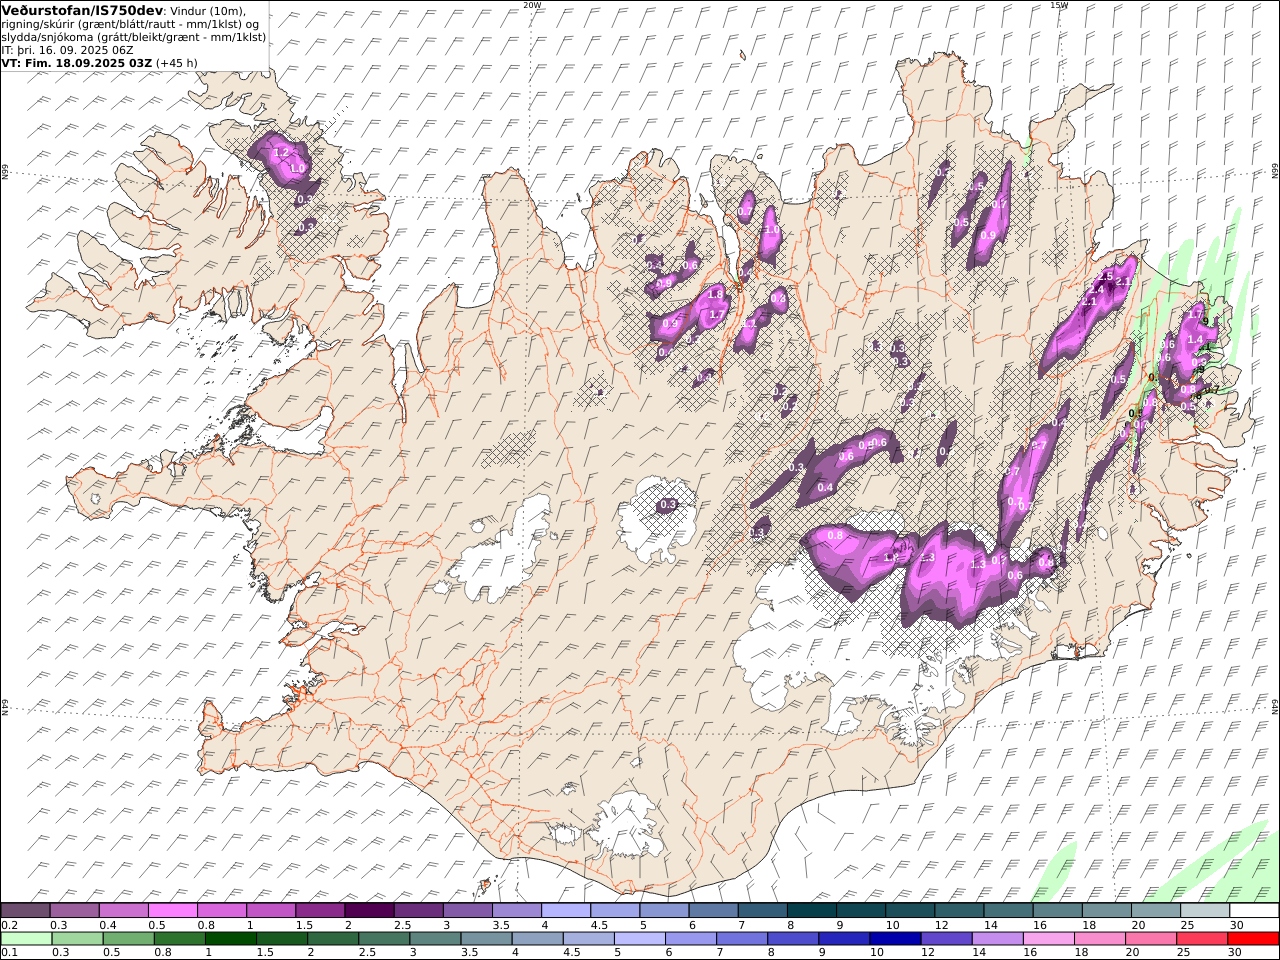This screenshot has height=960, width=1280.
Task: Pick the darkest purple 2–2.5 legend swatch
Action: 368,911
